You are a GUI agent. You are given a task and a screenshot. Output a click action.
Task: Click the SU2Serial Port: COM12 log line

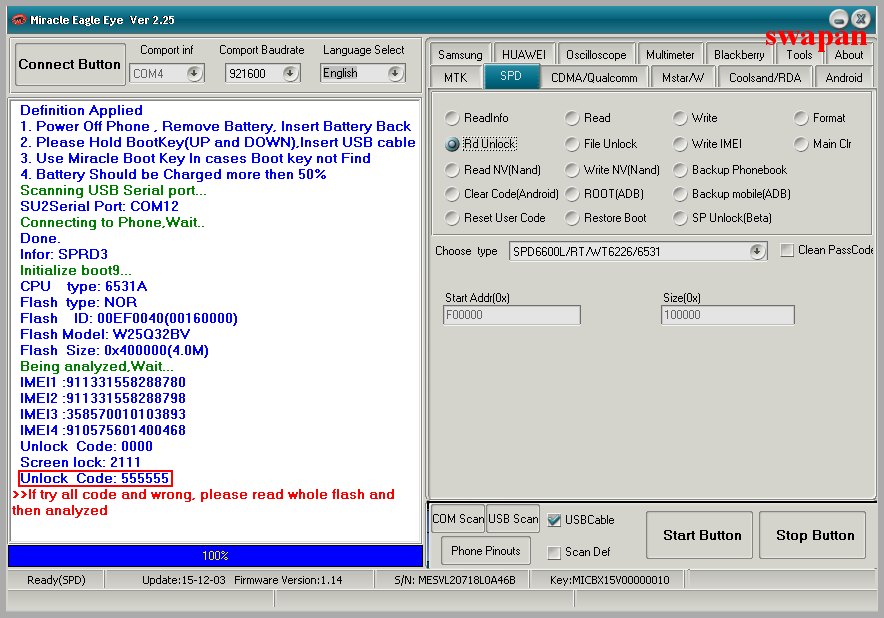99,206
